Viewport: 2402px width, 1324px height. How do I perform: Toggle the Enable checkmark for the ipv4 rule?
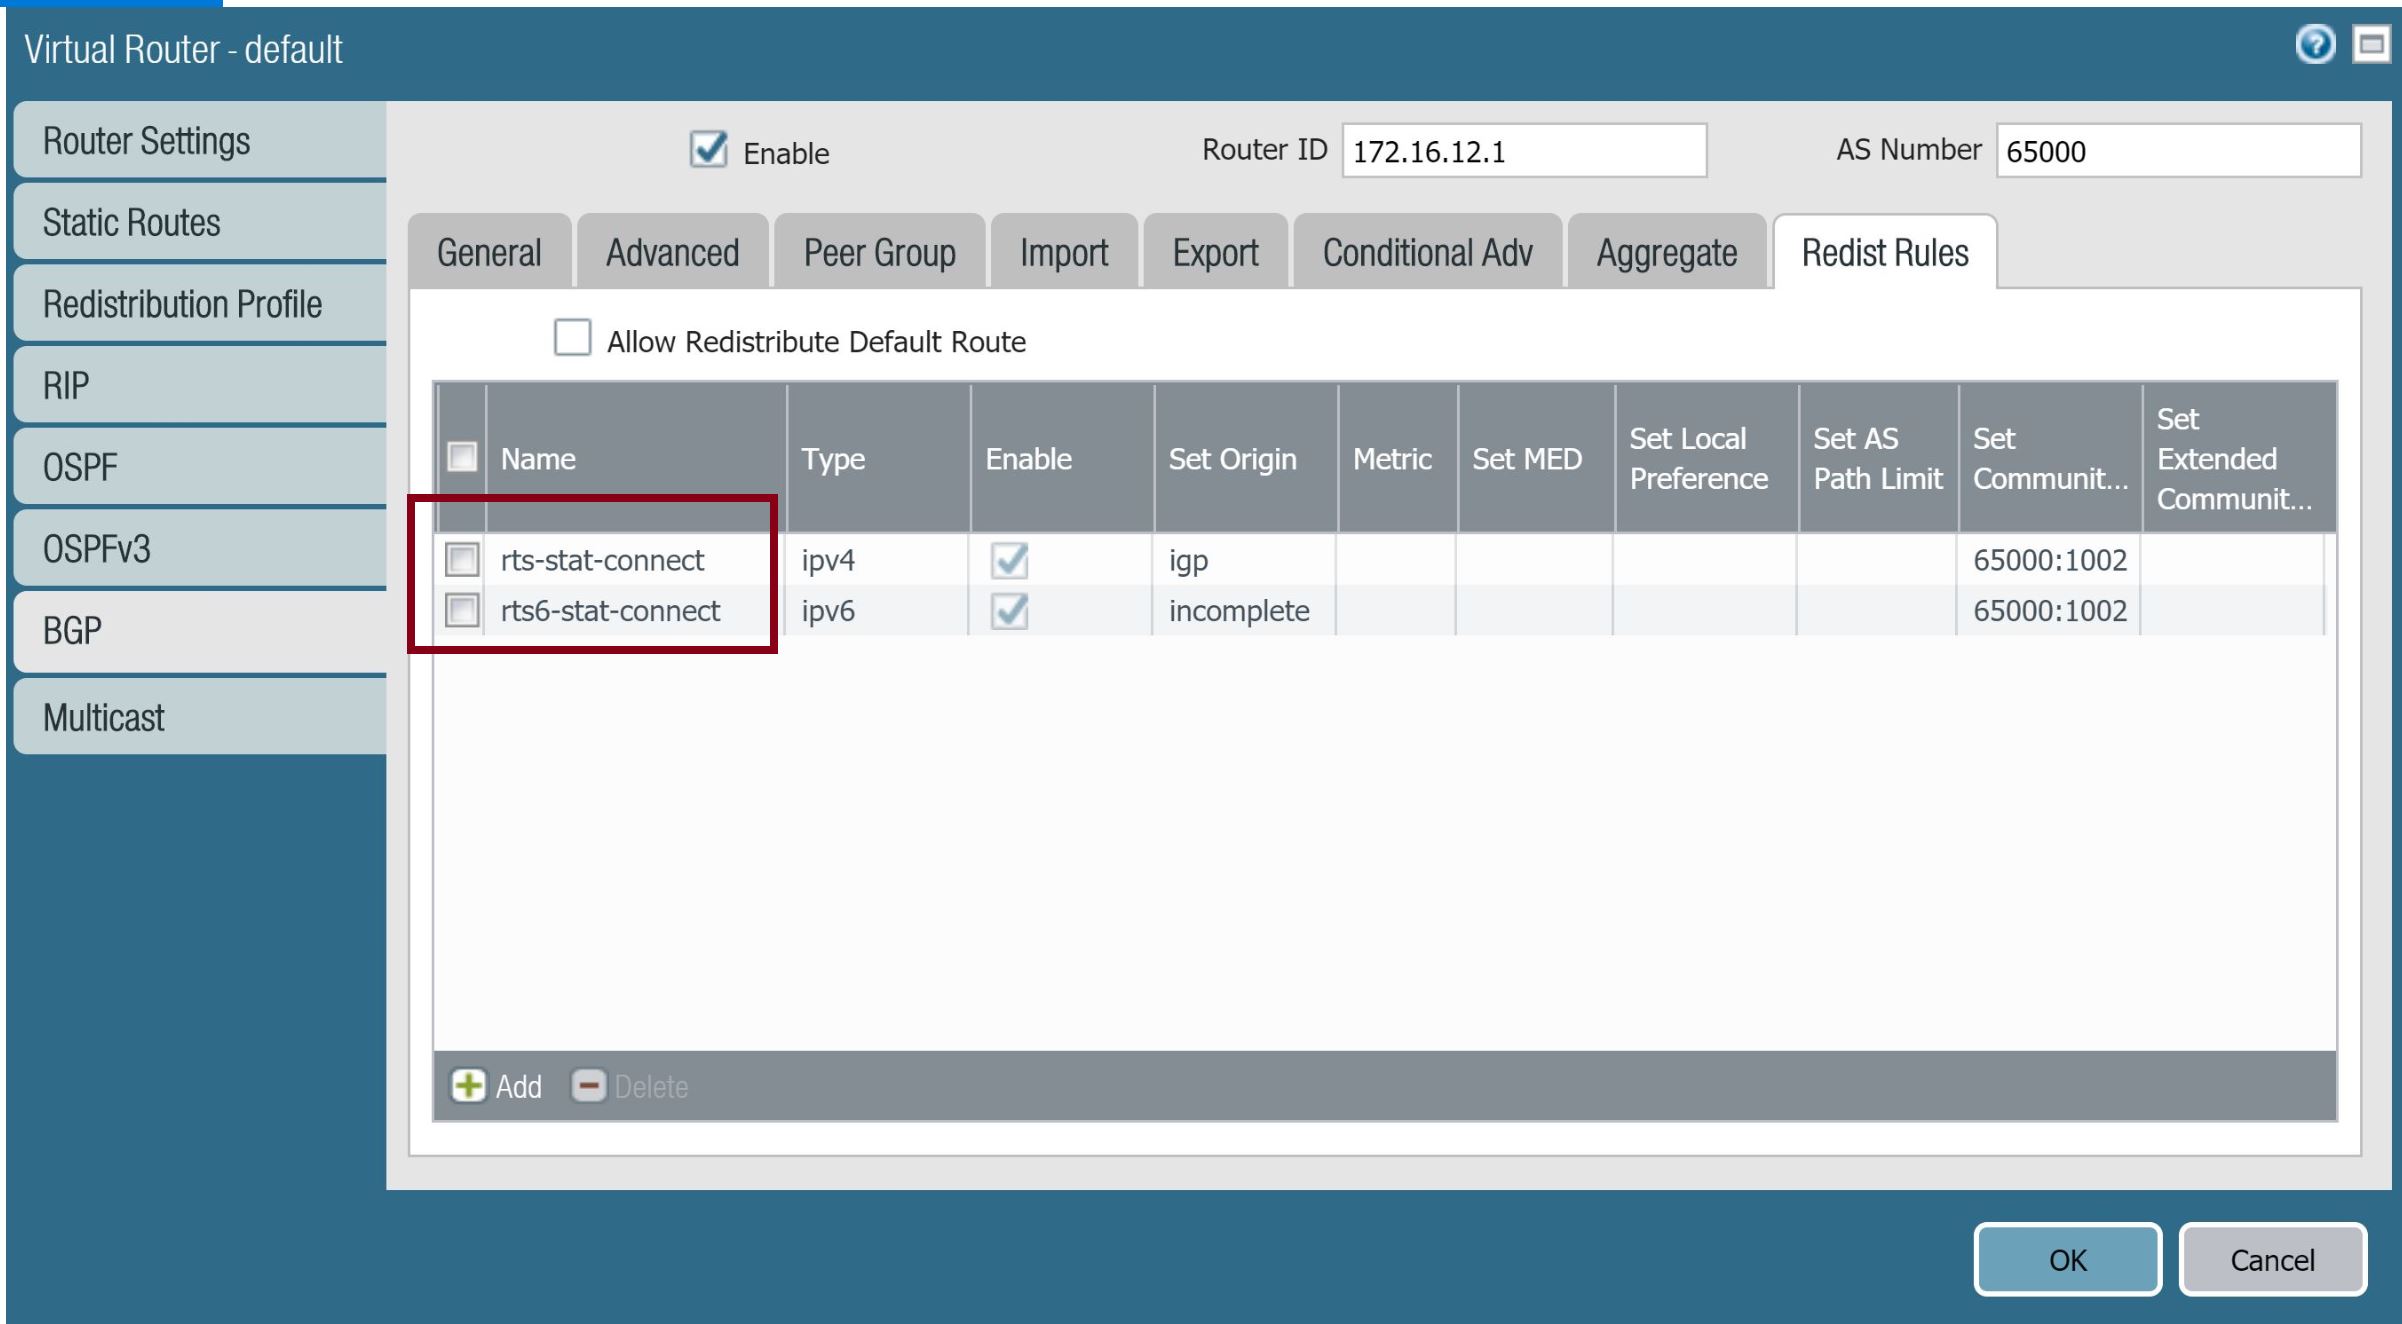tap(1009, 559)
